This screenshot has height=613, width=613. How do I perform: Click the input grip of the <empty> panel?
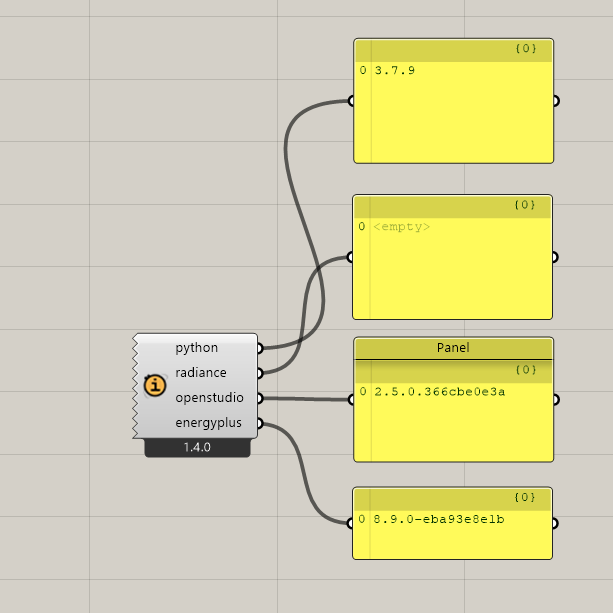click(x=352, y=257)
